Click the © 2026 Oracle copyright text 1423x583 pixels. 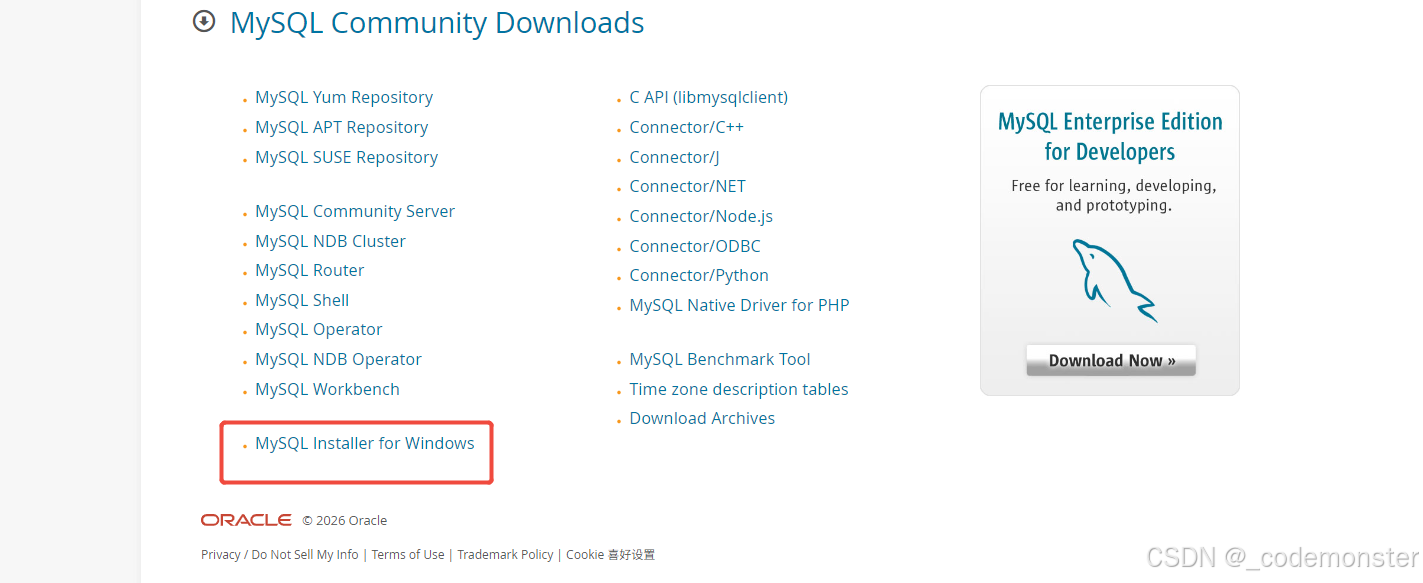344,520
